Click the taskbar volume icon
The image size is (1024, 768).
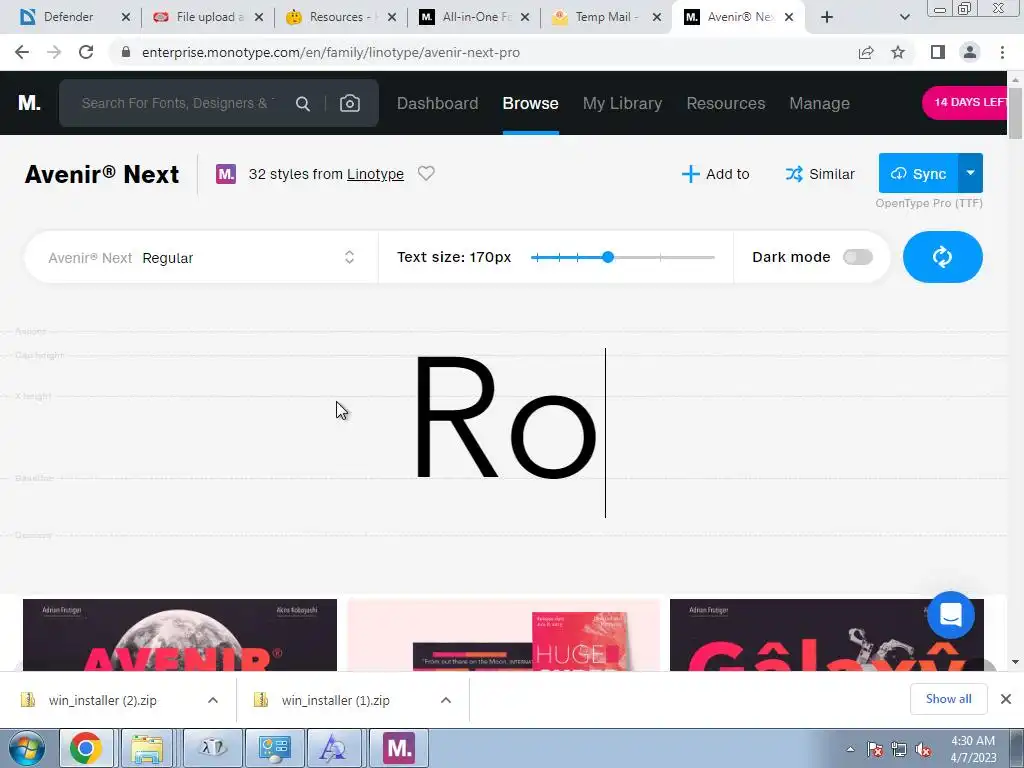pyautogui.click(x=923, y=750)
